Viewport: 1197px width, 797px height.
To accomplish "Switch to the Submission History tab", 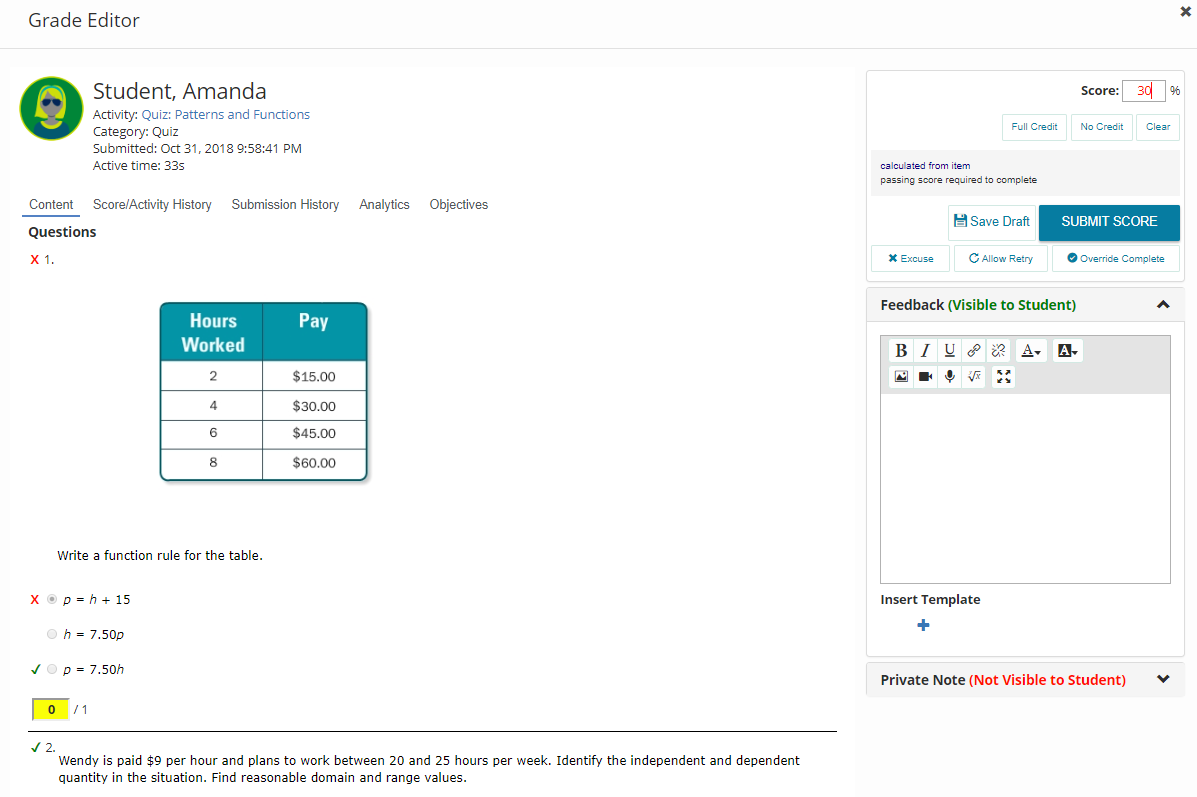I will point(285,204).
